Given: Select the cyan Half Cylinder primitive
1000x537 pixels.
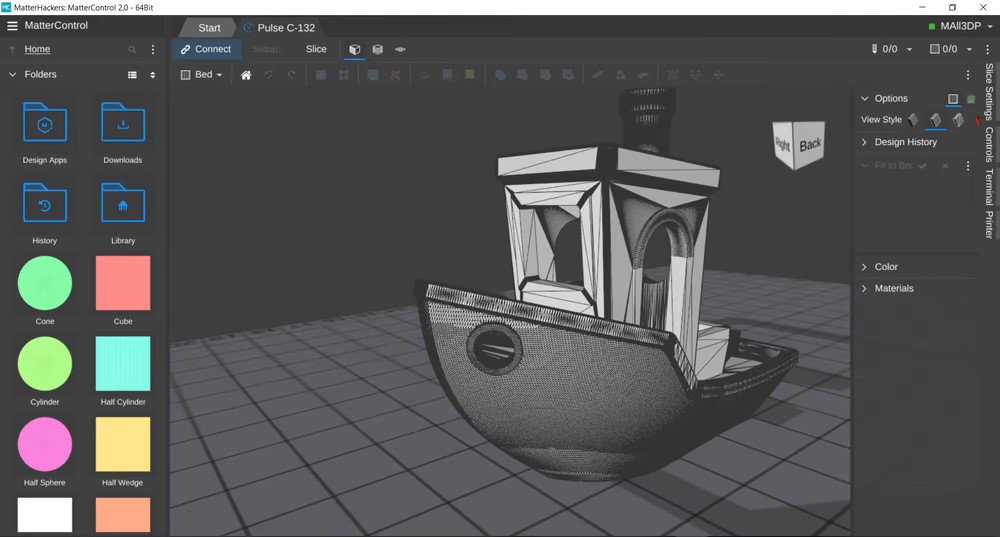Looking at the screenshot, I should (123, 364).
